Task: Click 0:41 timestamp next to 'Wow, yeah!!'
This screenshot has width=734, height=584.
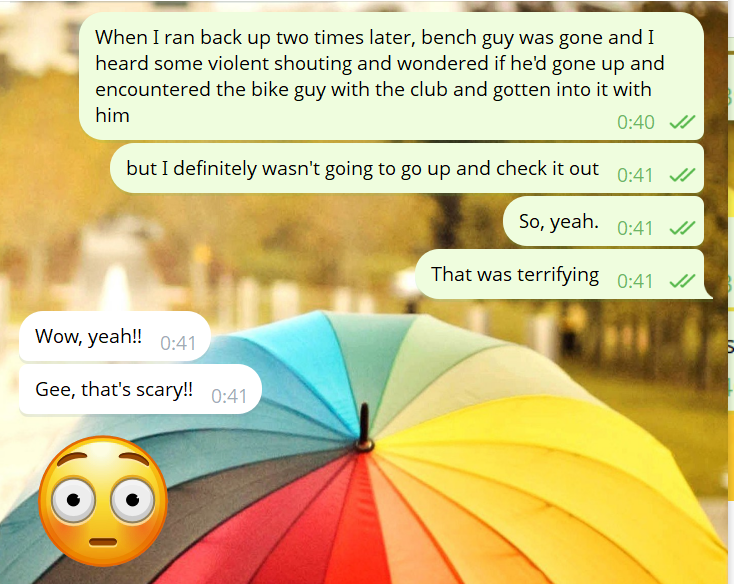Action: 178,343
